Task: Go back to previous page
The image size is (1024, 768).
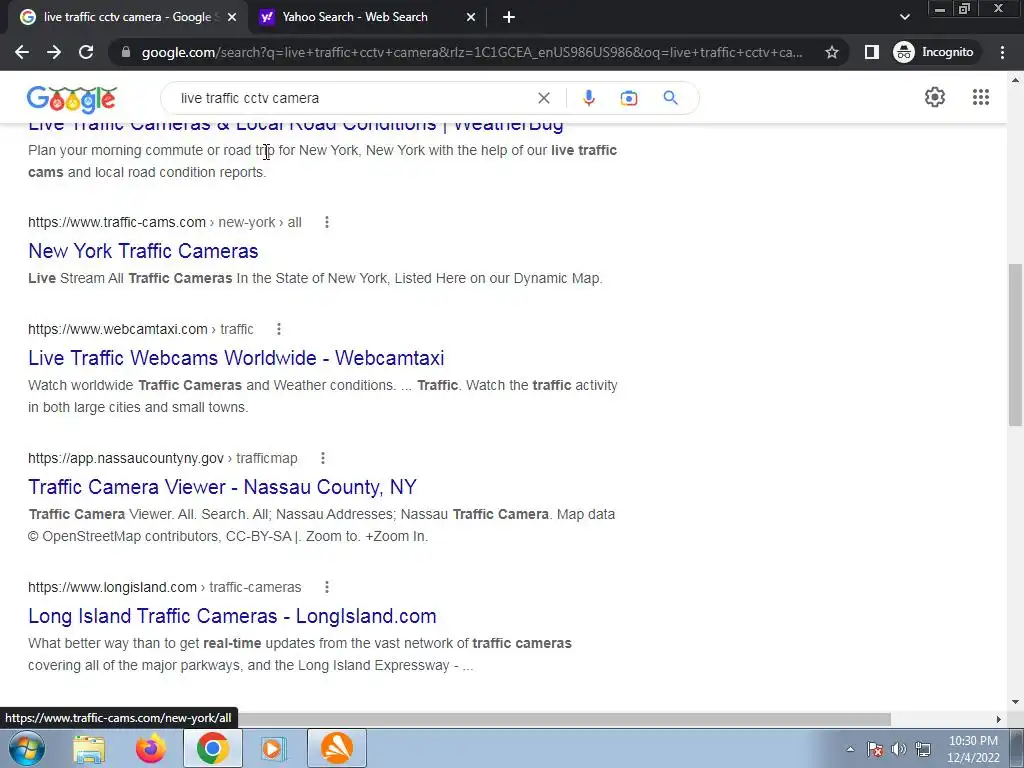Action: coord(22,52)
